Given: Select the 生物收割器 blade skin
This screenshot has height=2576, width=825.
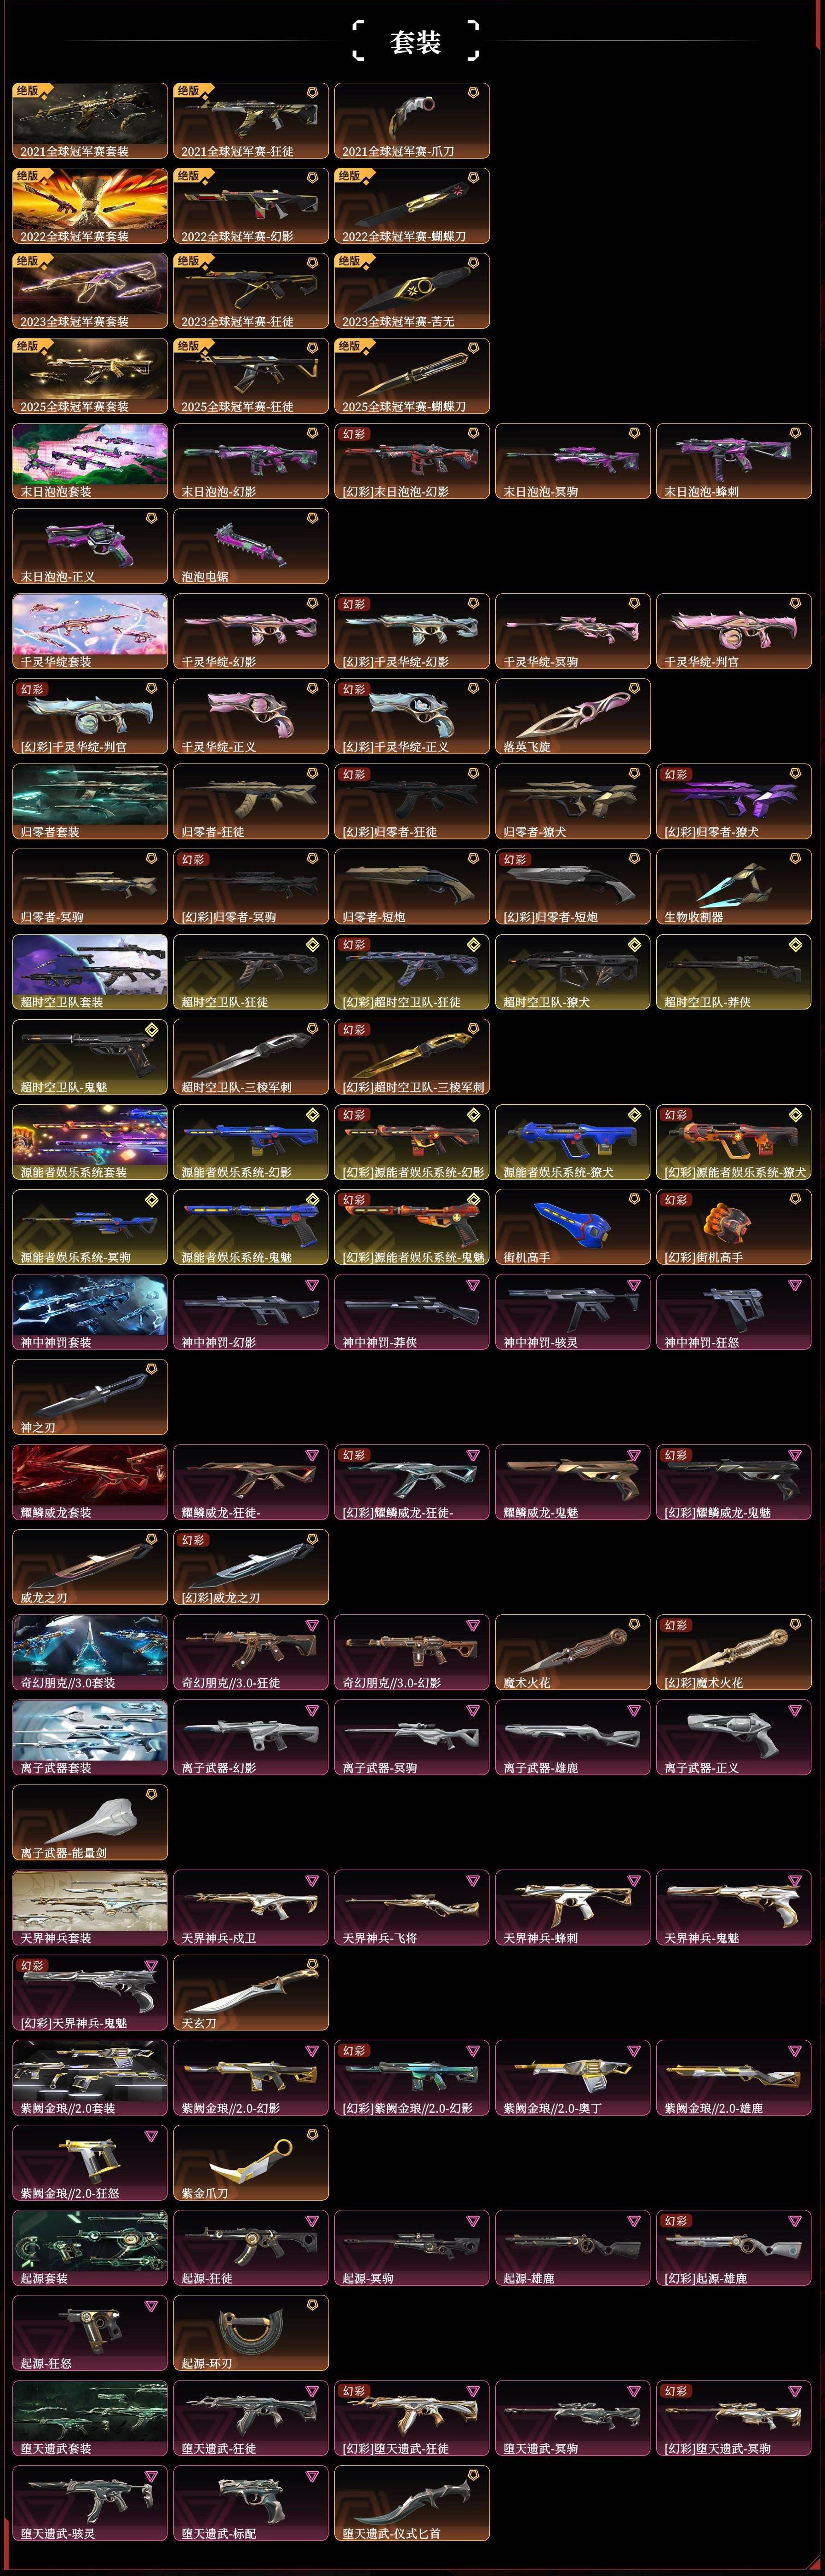Looking at the screenshot, I should click(734, 886).
